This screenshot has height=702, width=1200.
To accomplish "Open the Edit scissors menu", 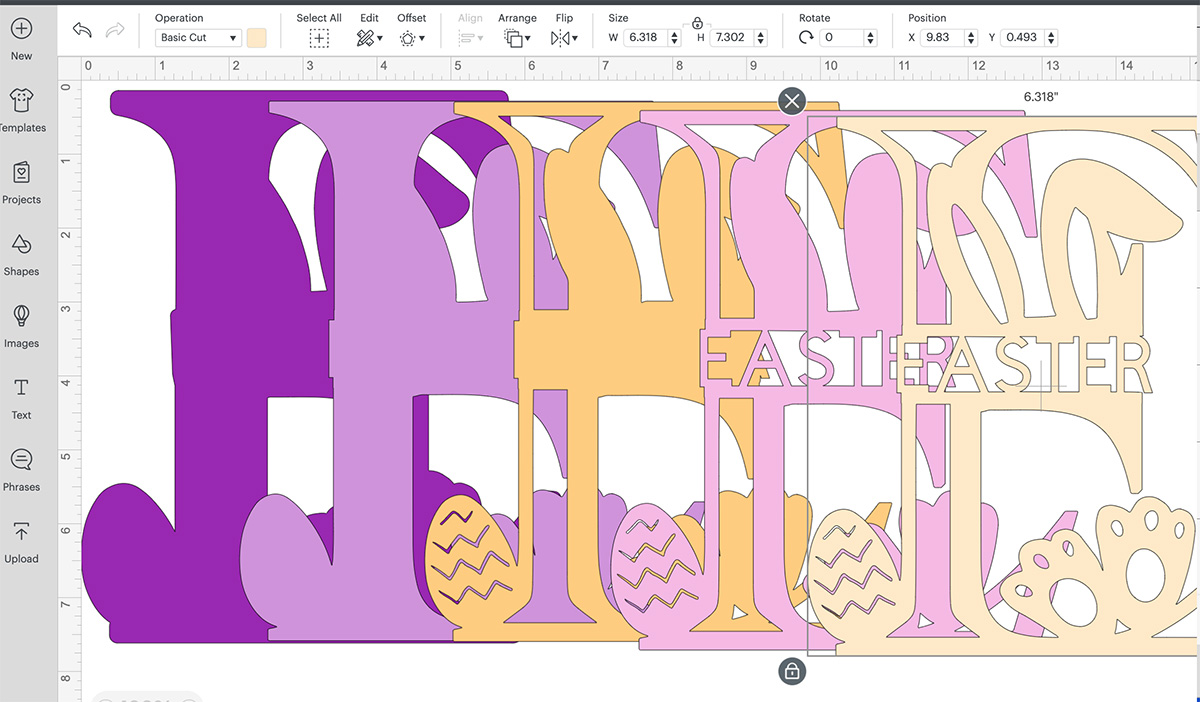I will pyautogui.click(x=370, y=38).
